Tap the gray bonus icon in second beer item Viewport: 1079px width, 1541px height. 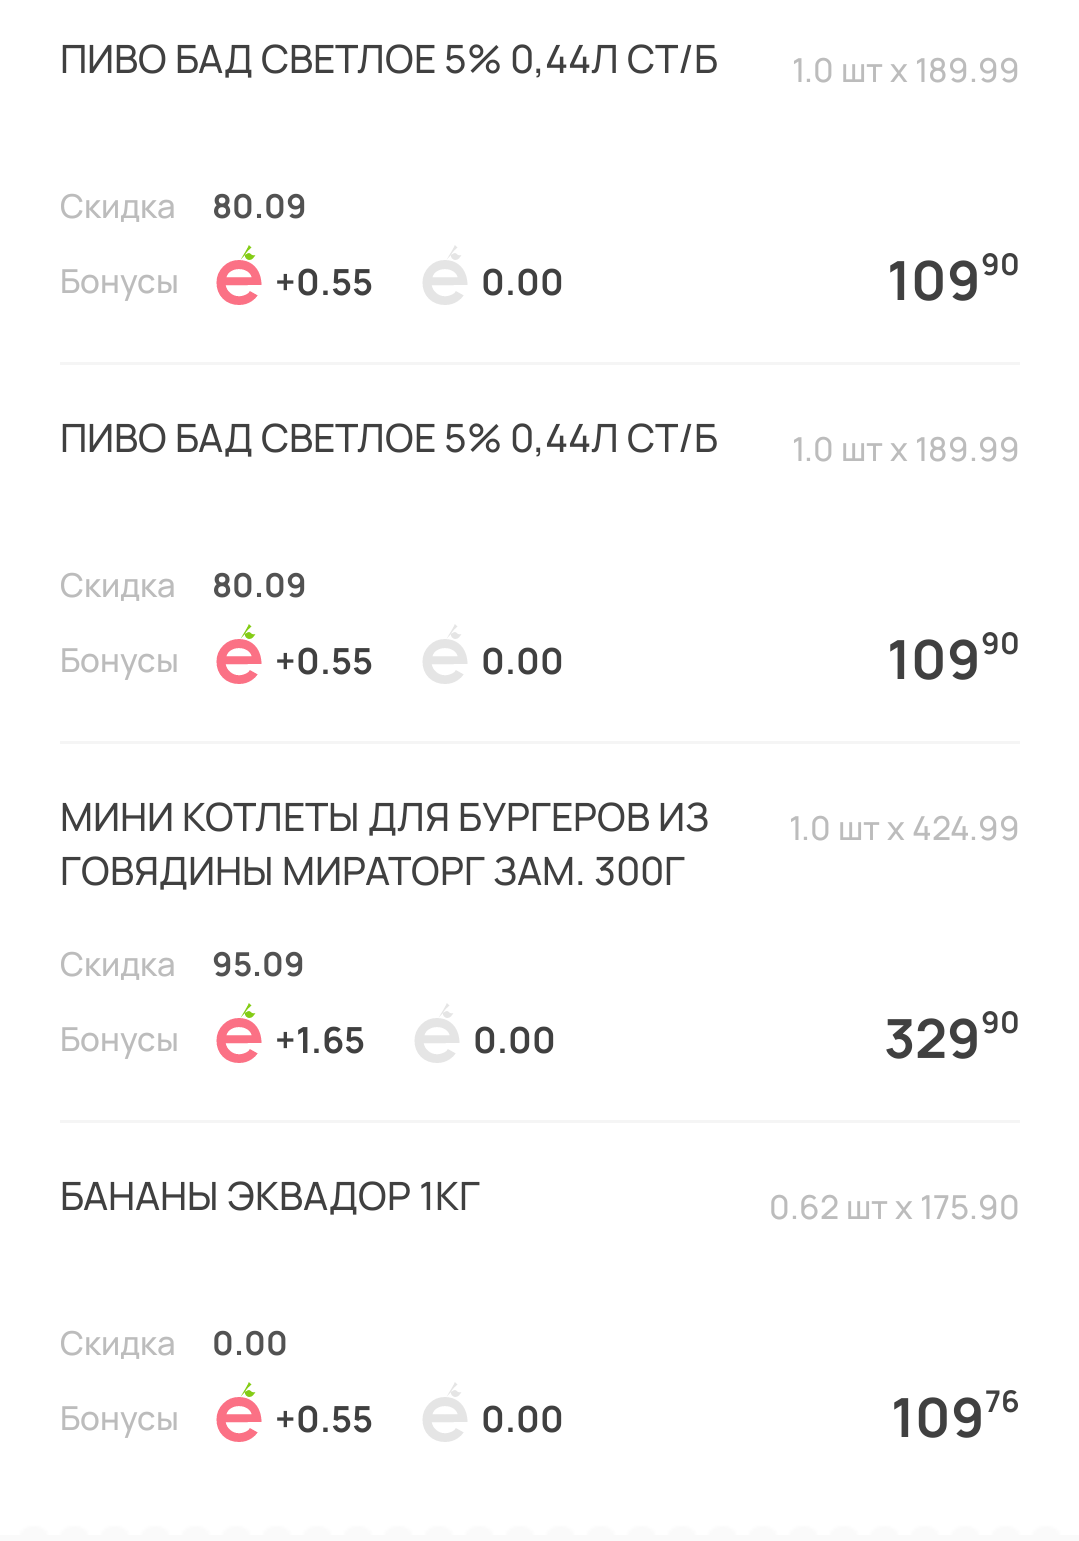(445, 655)
